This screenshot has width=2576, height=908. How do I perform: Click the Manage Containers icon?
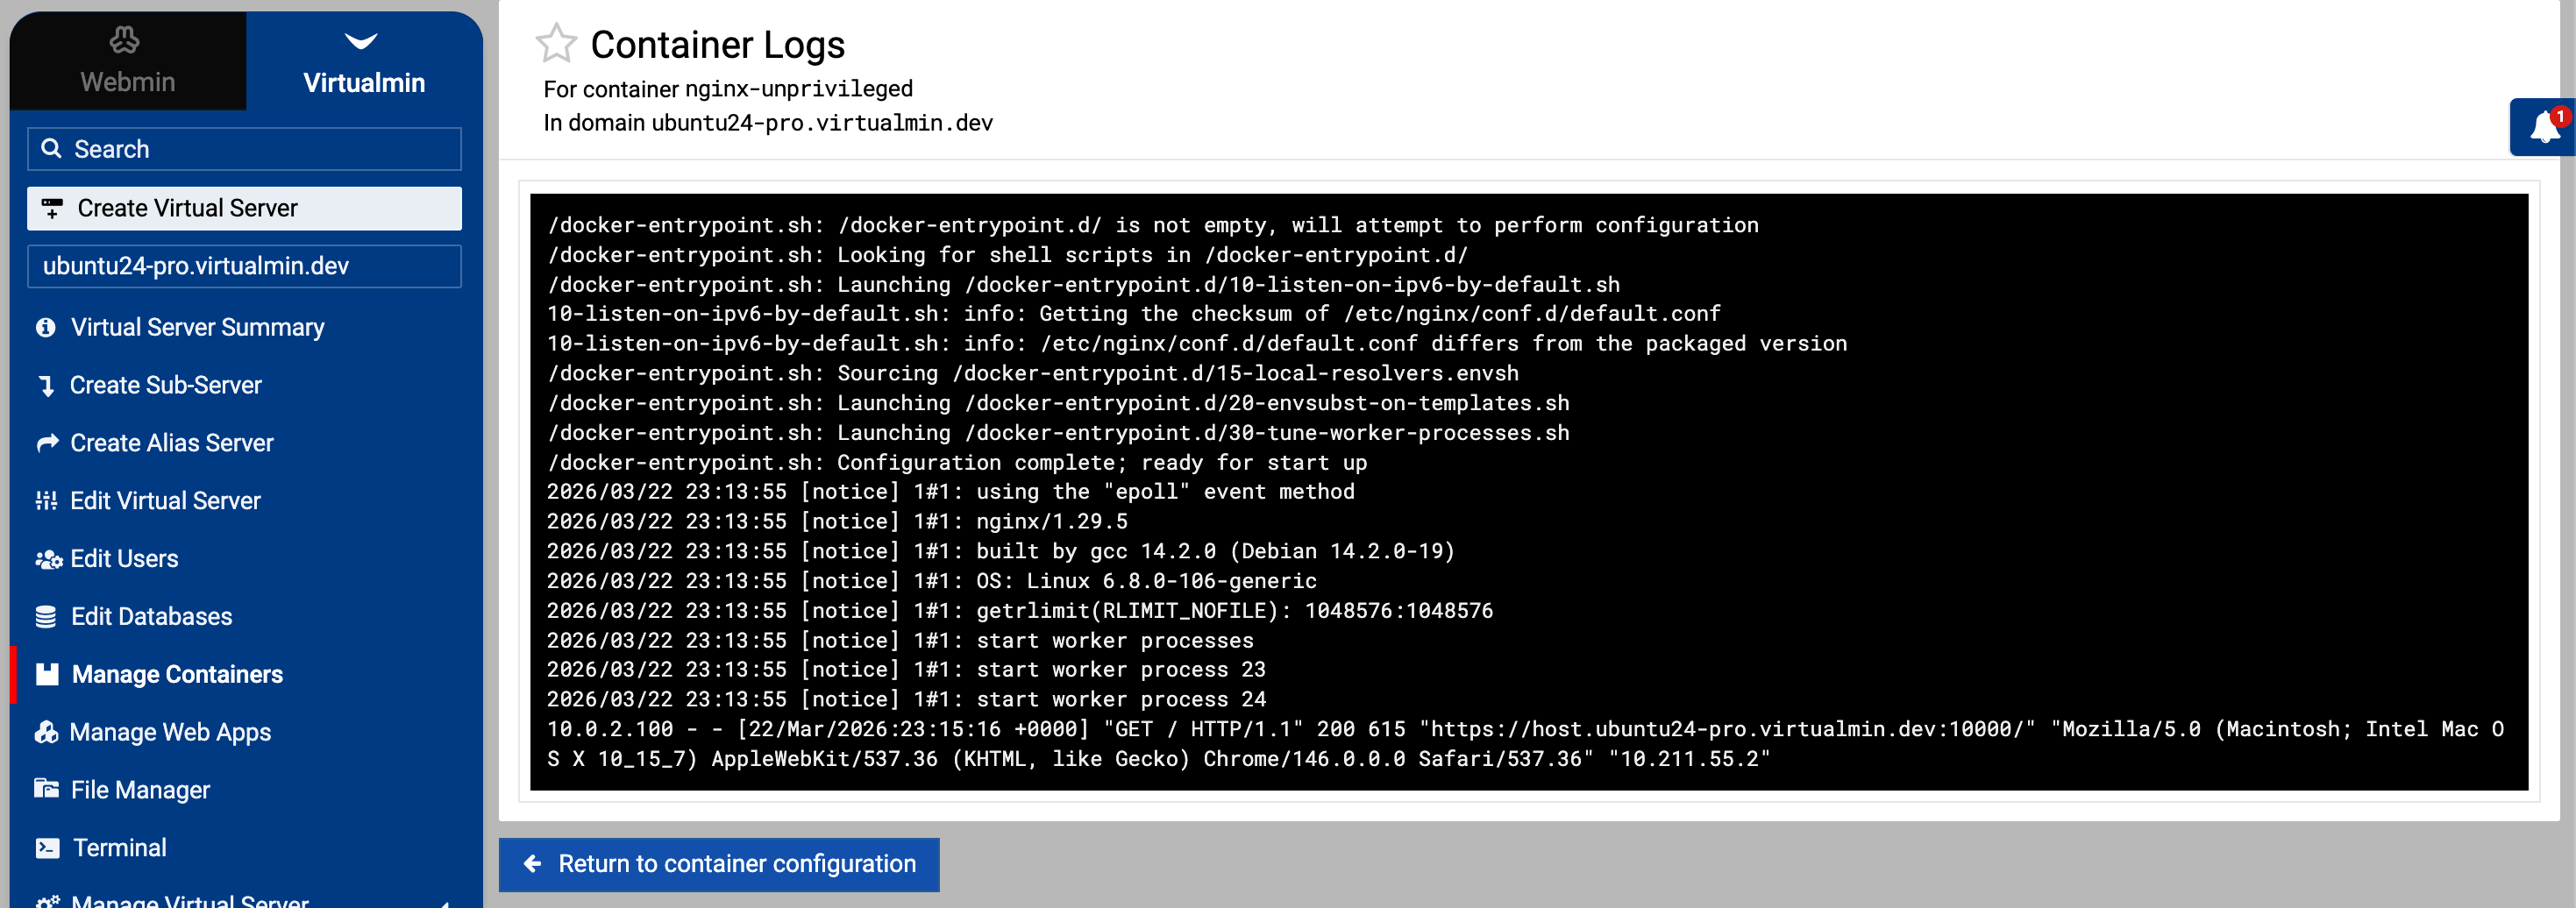point(47,675)
